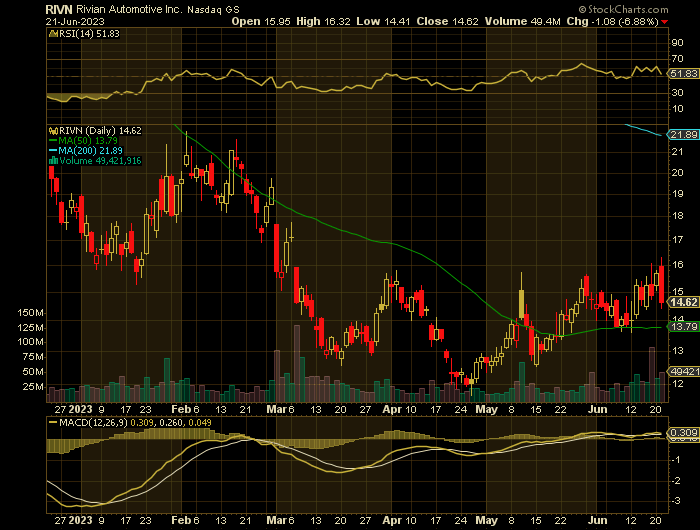Image resolution: width=700 pixels, height=530 pixels.
Task: Click the MACD(12,26,9) indicator label
Action: (93, 422)
